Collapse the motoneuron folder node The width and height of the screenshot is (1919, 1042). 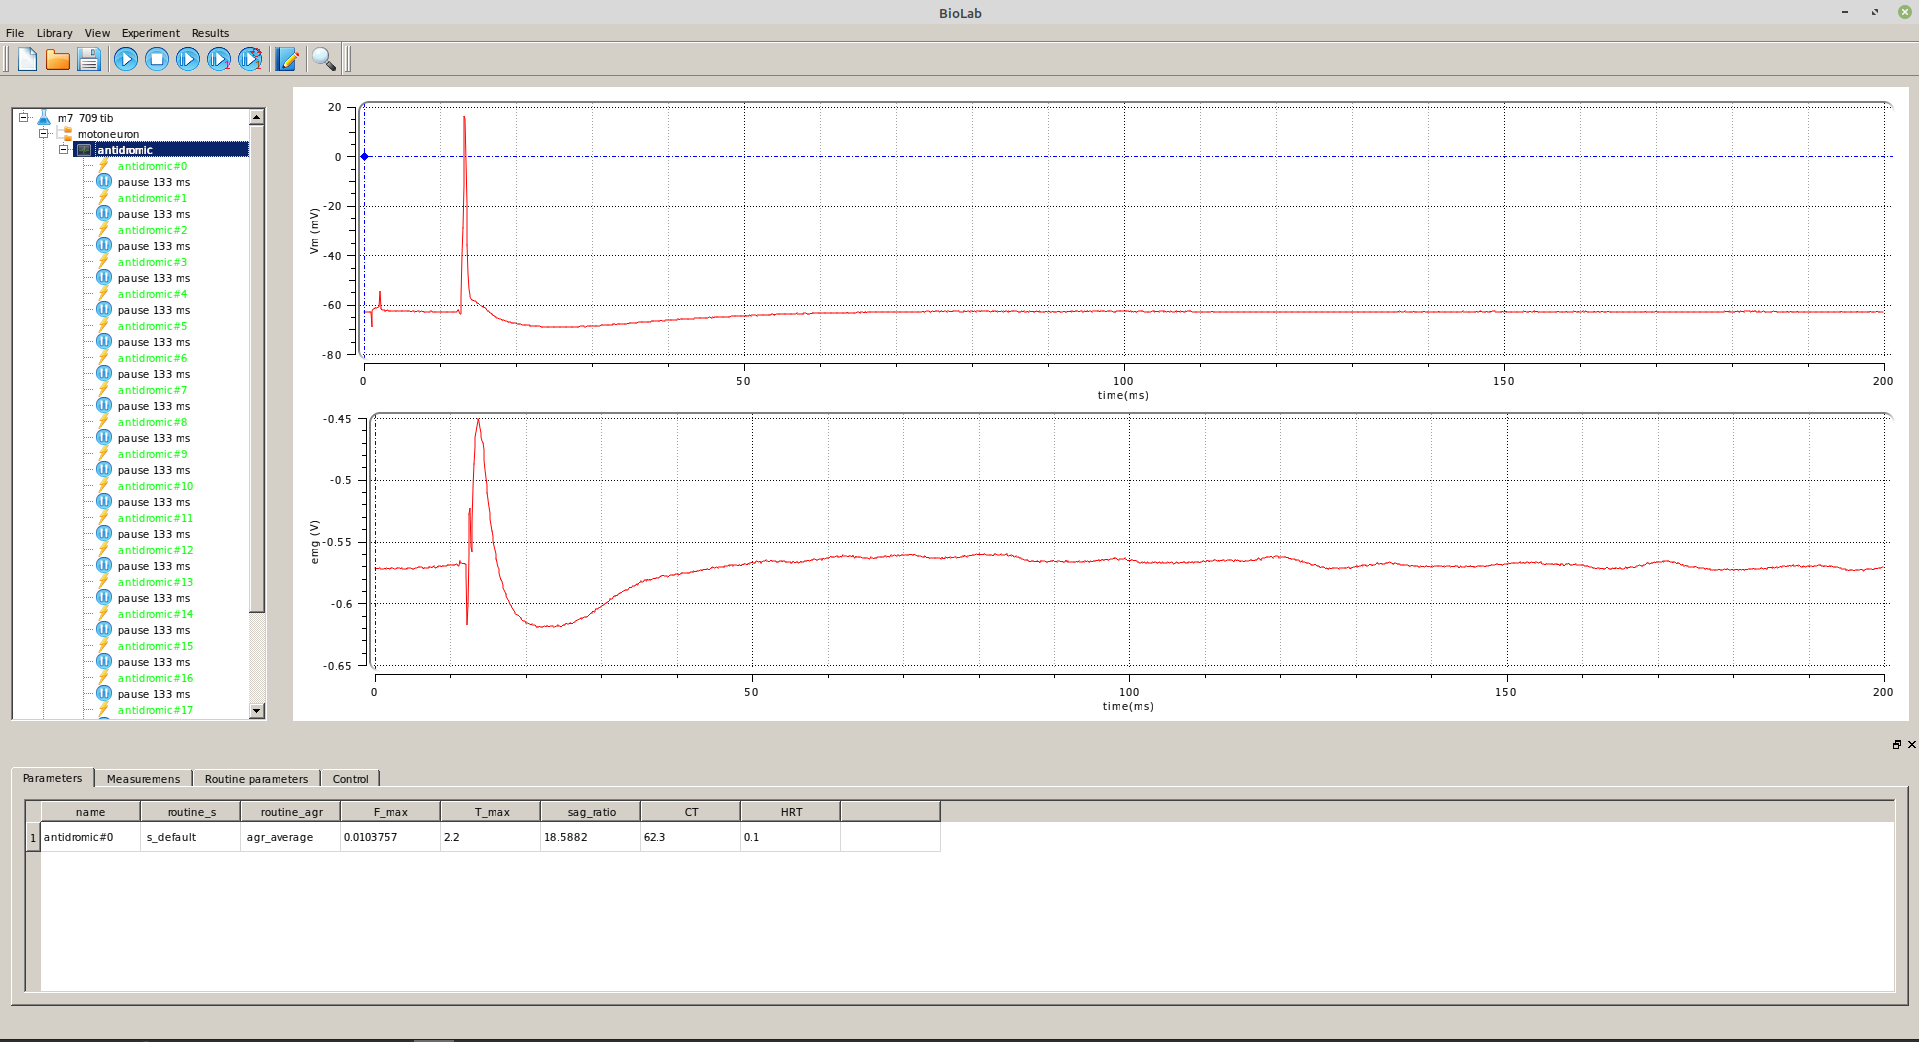(x=44, y=134)
